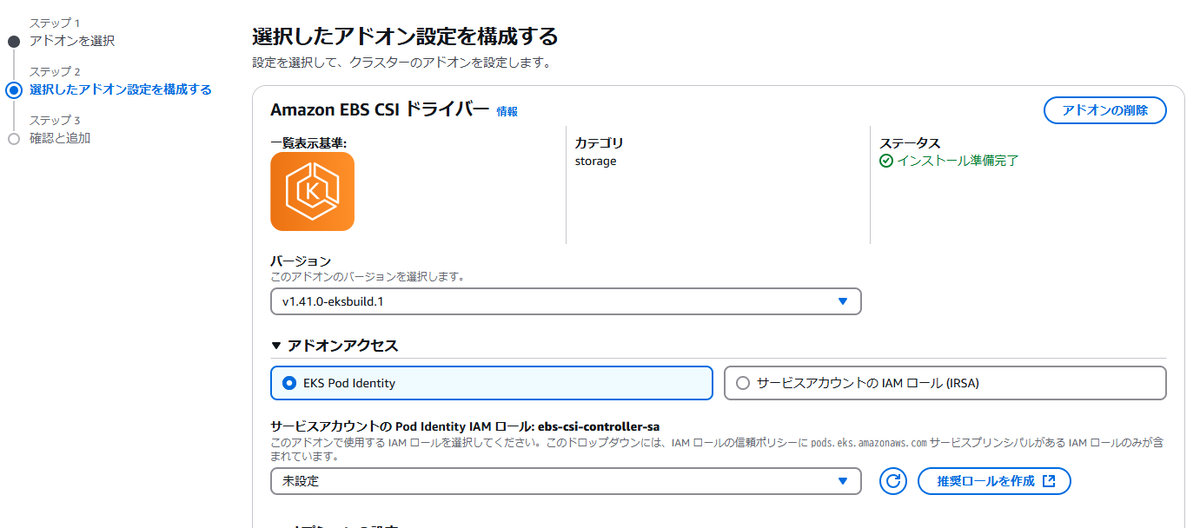Click the アドオンの削除 button

click(1105, 110)
